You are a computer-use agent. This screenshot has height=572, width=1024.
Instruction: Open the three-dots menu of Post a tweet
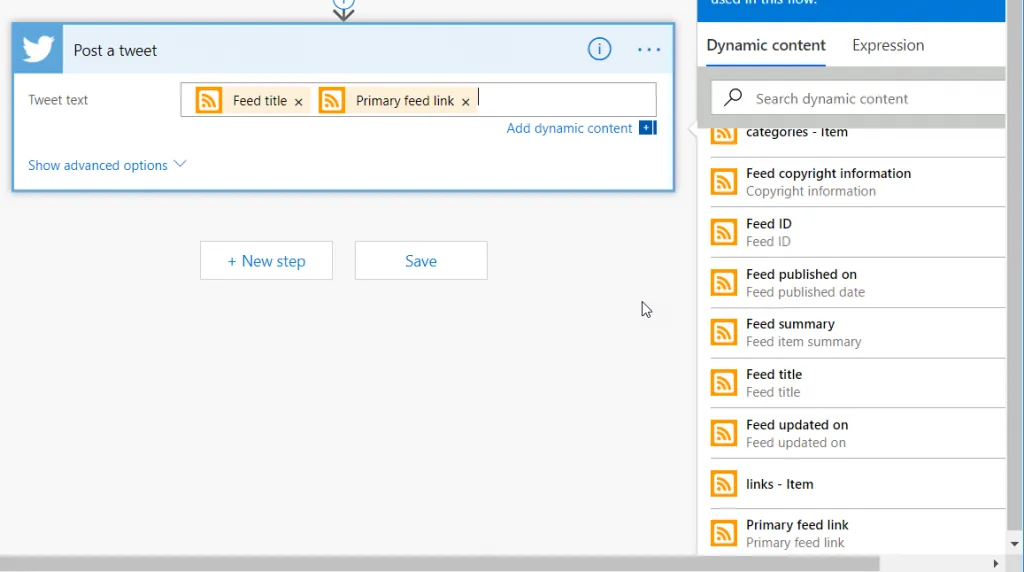(x=649, y=50)
